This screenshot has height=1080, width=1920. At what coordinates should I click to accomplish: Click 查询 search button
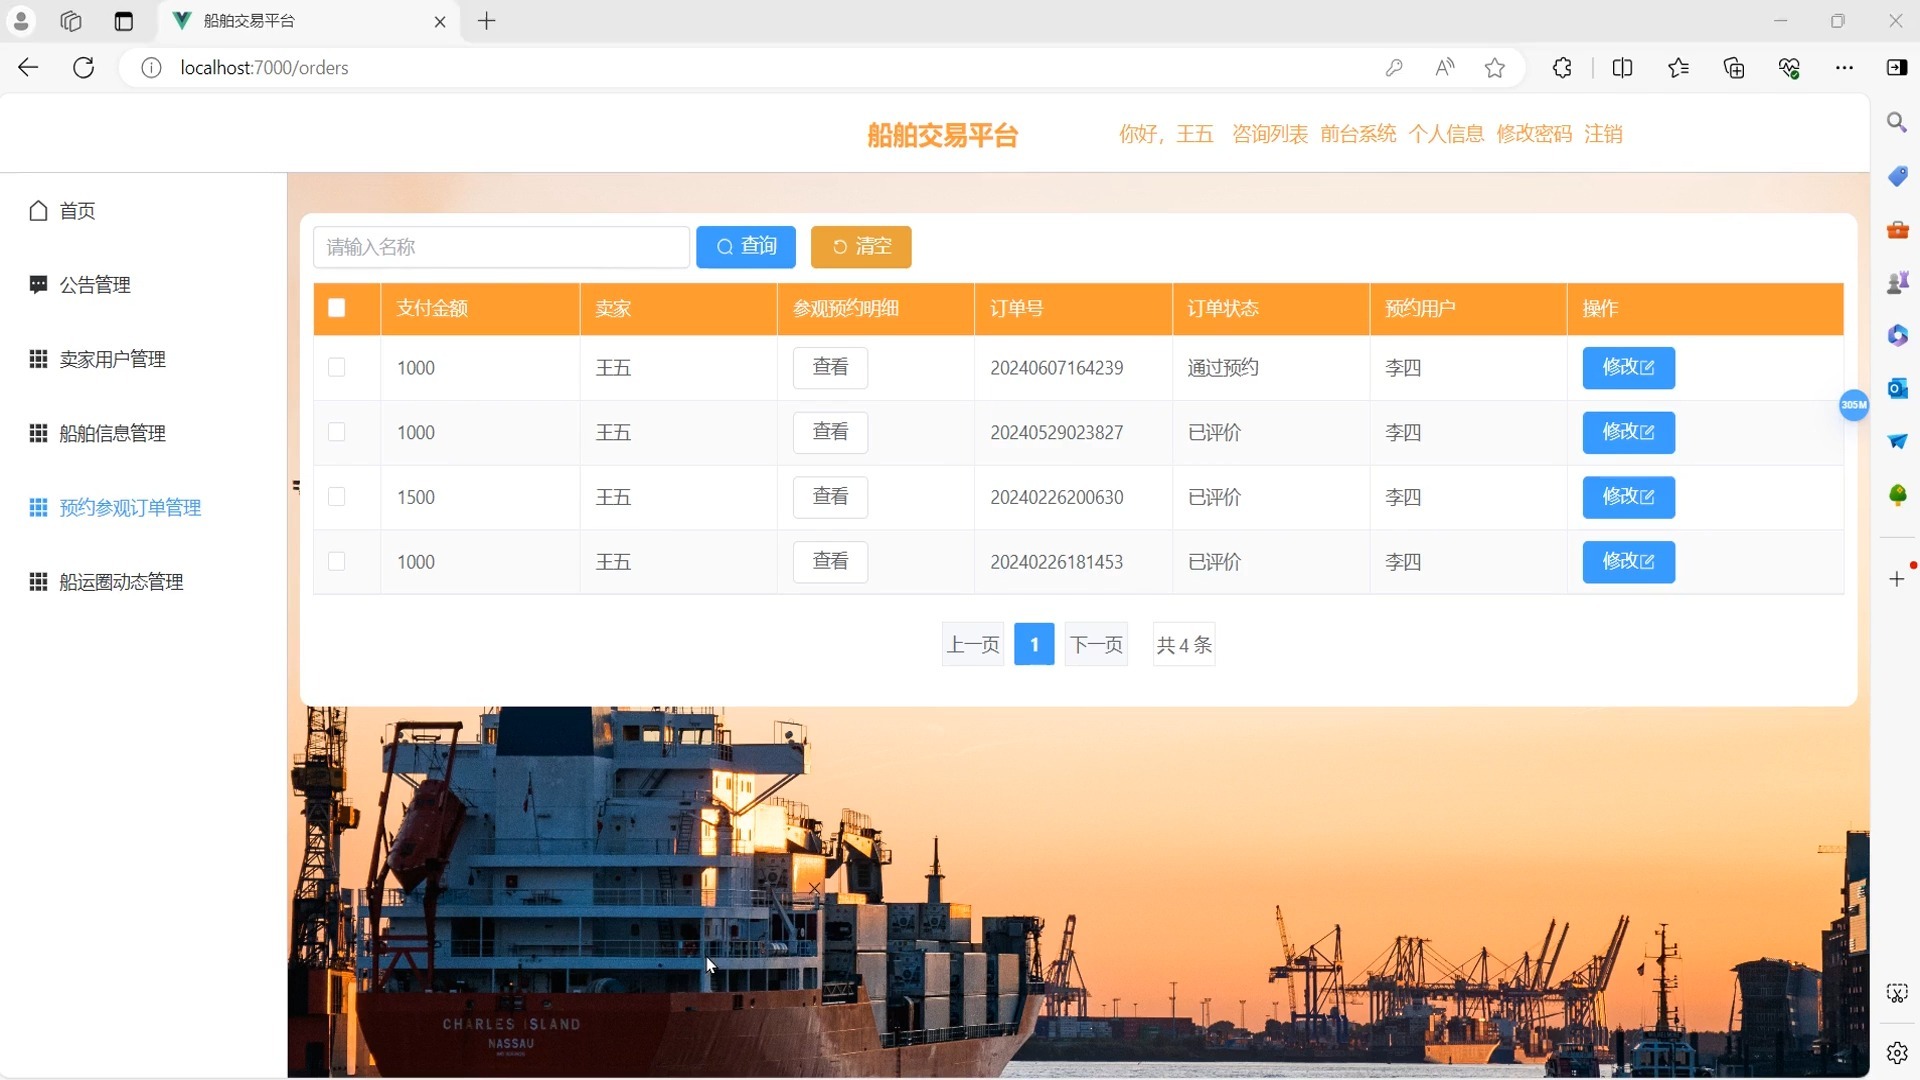point(746,247)
